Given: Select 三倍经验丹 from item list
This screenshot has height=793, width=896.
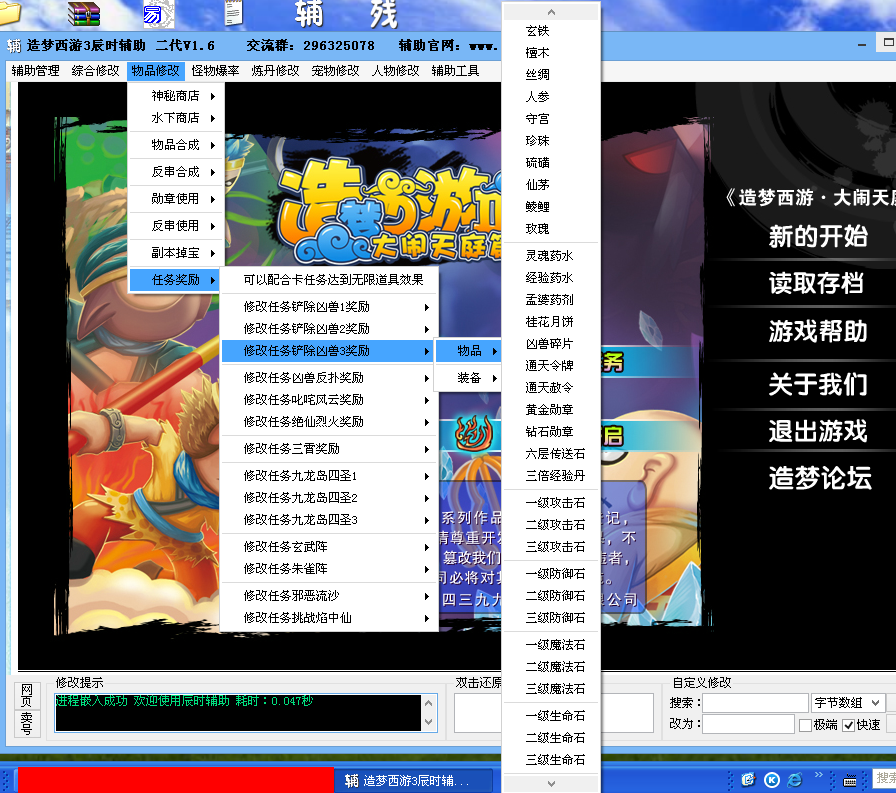Looking at the screenshot, I should click(551, 476).
